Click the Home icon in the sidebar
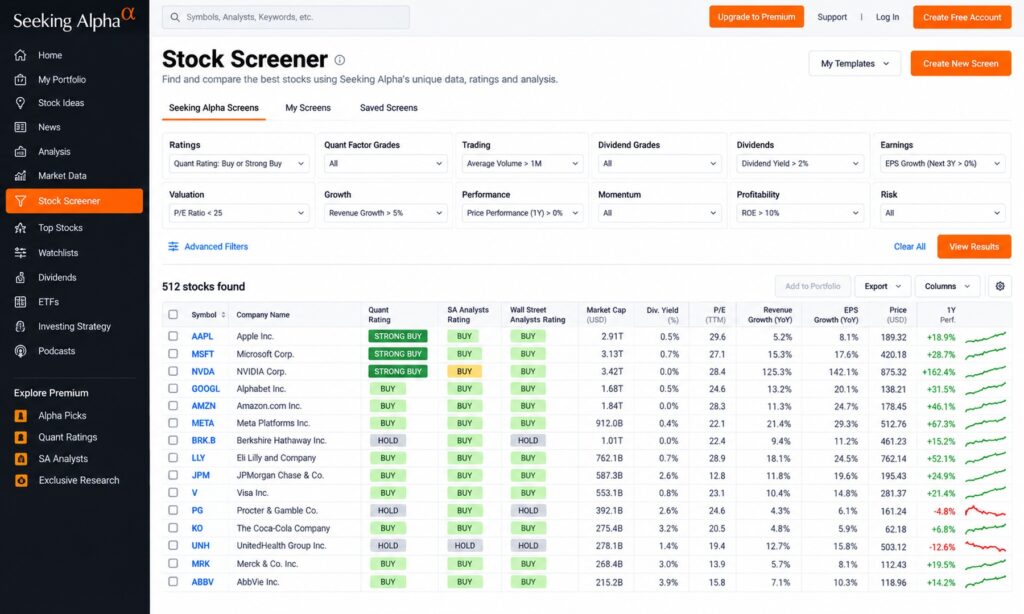The height and width of the screenshot is (614, 1024). pos(20,56)
